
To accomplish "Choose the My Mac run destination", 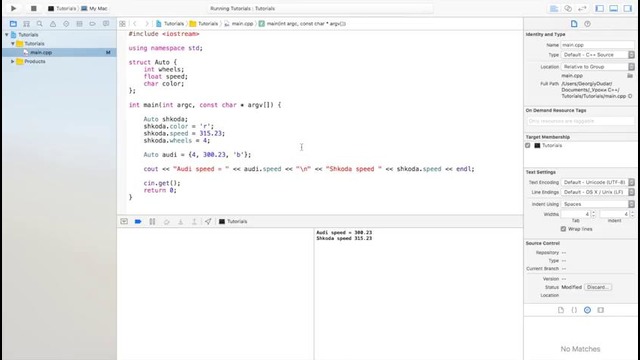I will (94, 8).
